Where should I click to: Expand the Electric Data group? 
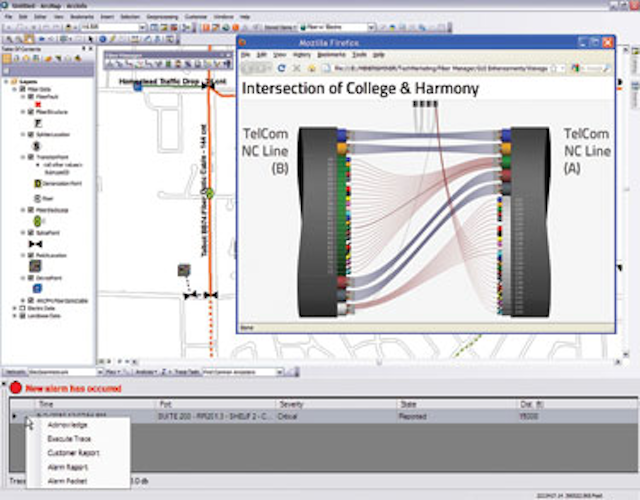15,308
